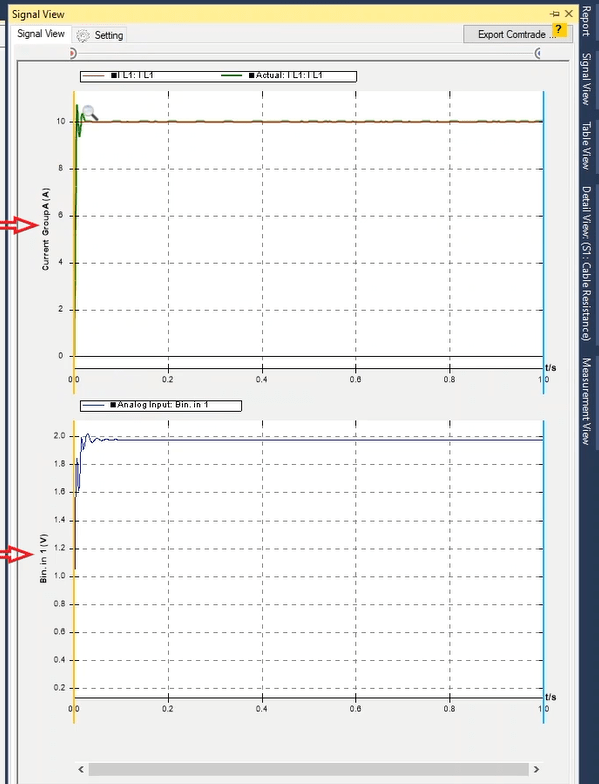Open Detail View Cable Resistance side tab

(x=586, y=264)
